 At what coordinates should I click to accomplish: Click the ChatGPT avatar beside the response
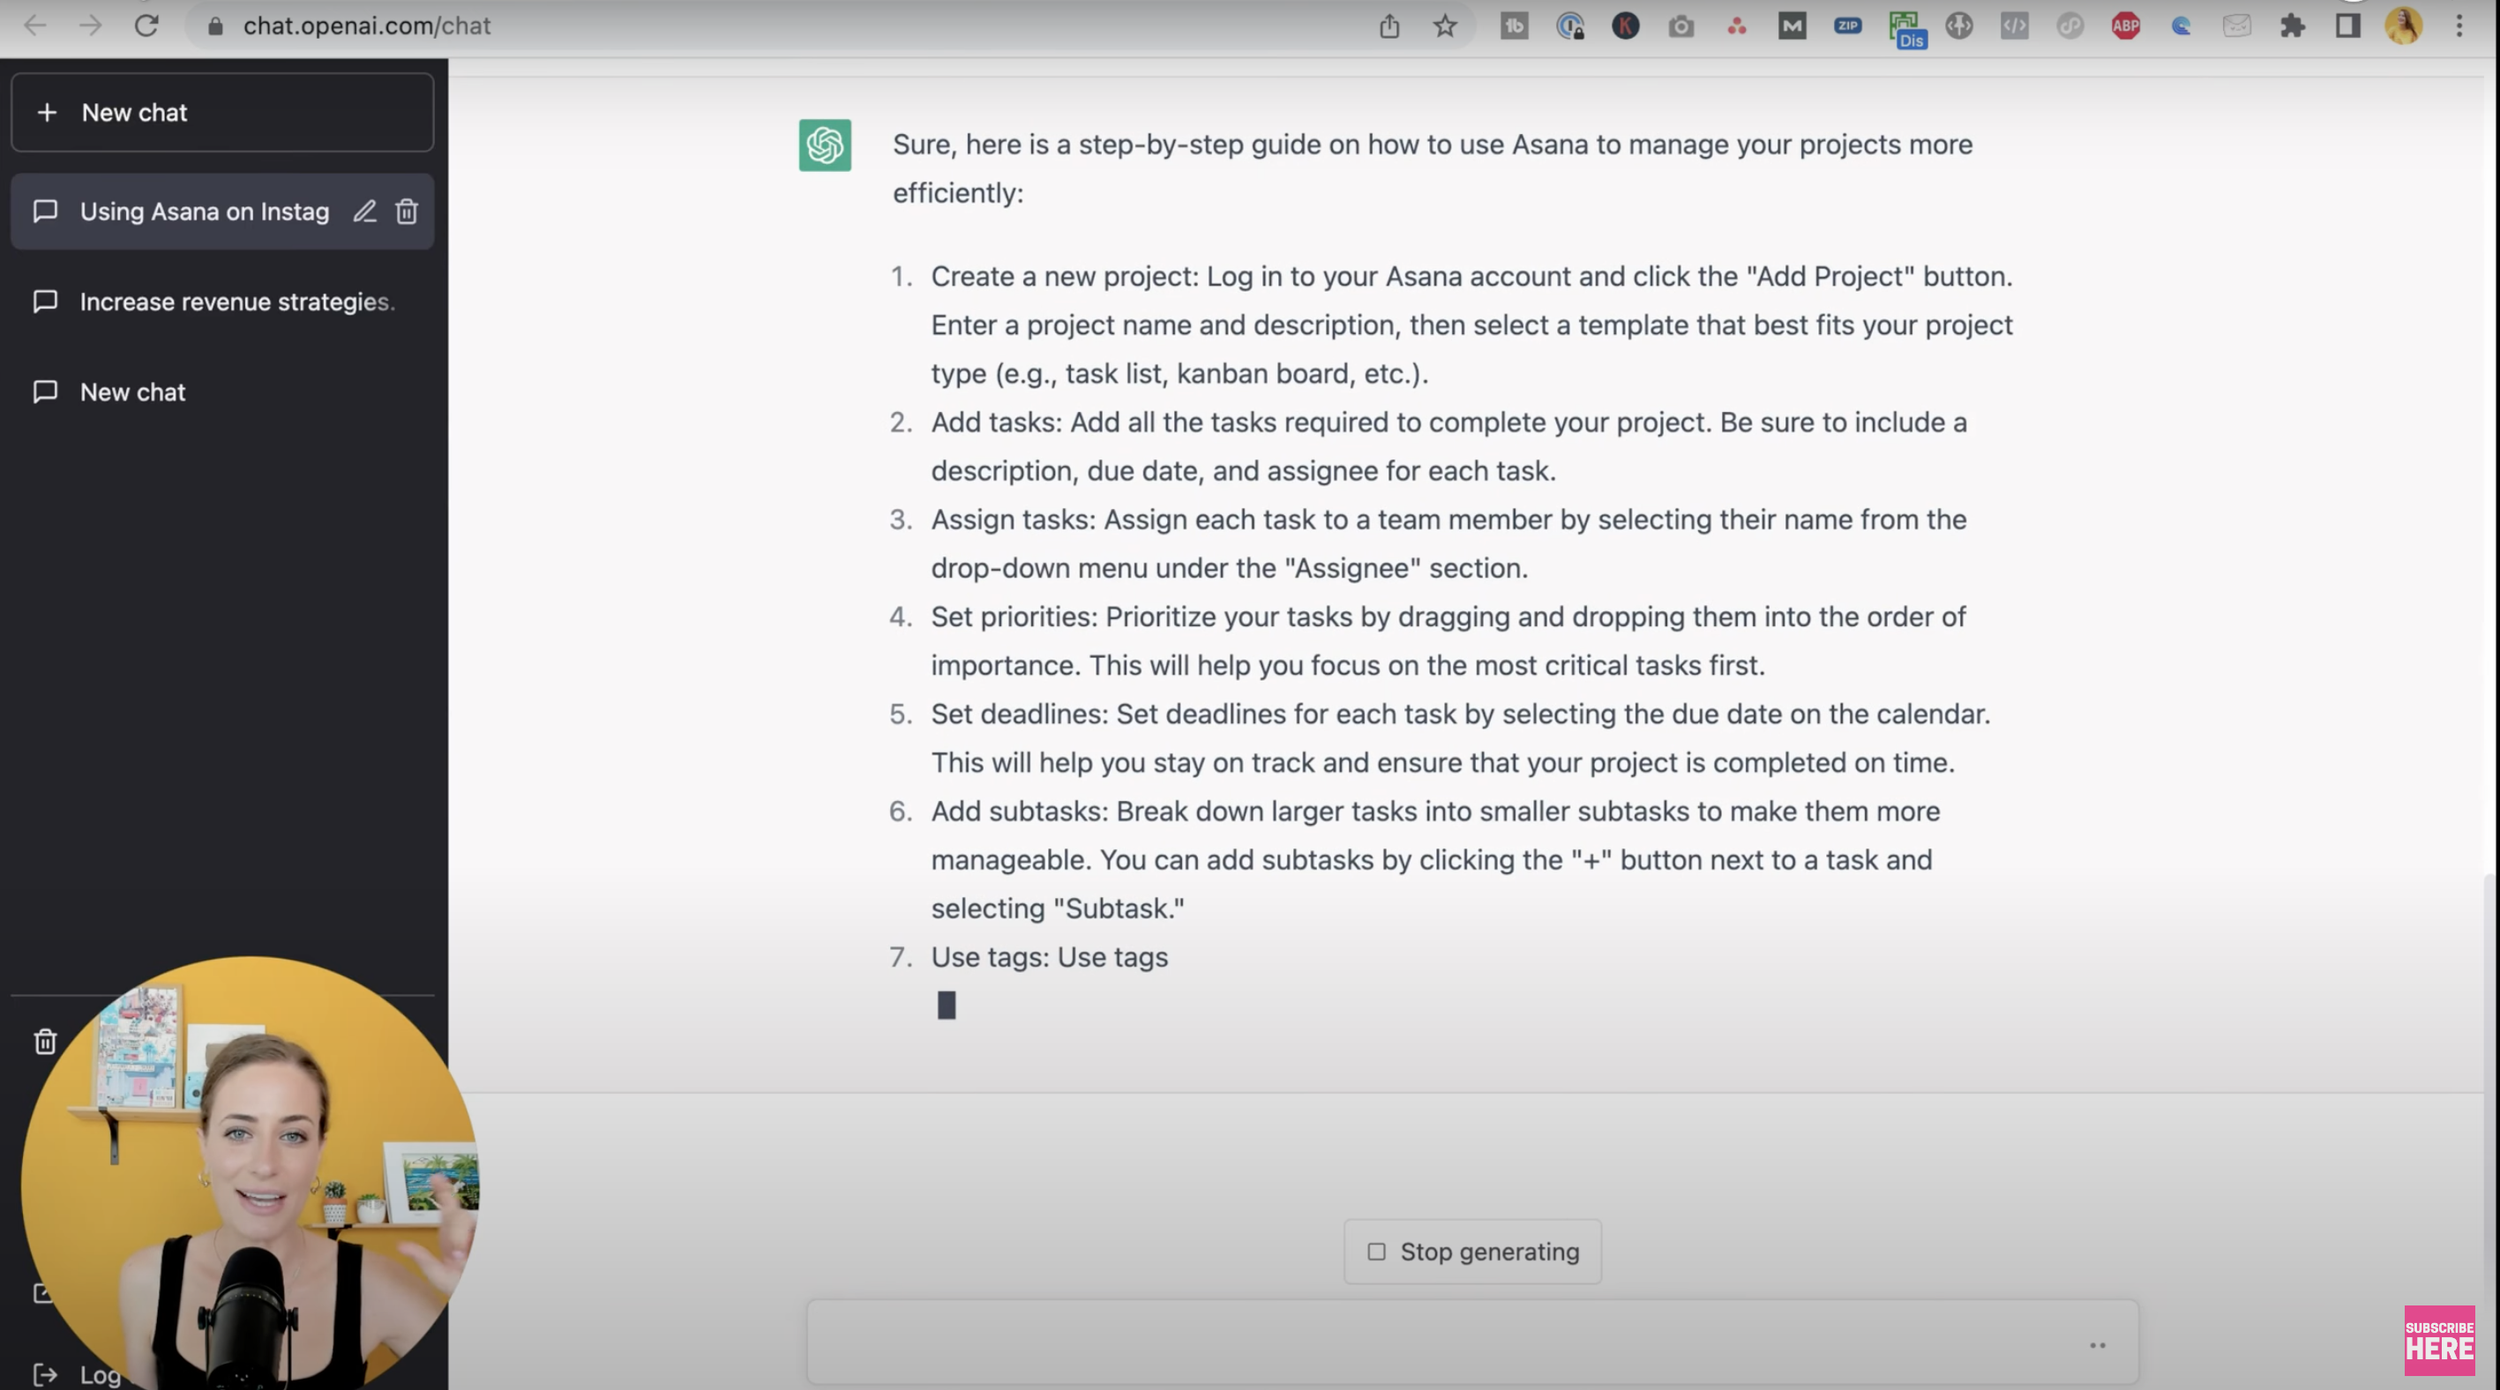pyautogui.click(x=825, y=145)
